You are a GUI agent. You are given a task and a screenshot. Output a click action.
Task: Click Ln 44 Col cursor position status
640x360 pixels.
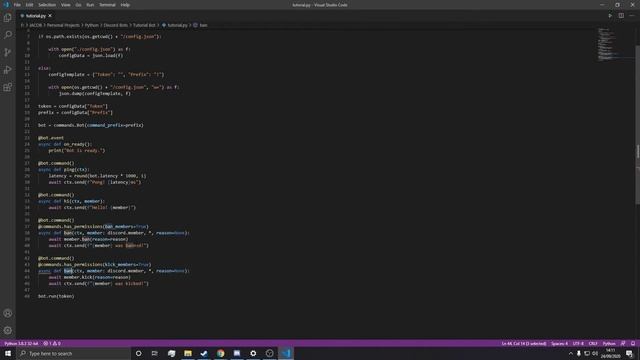tap(524, 344)
